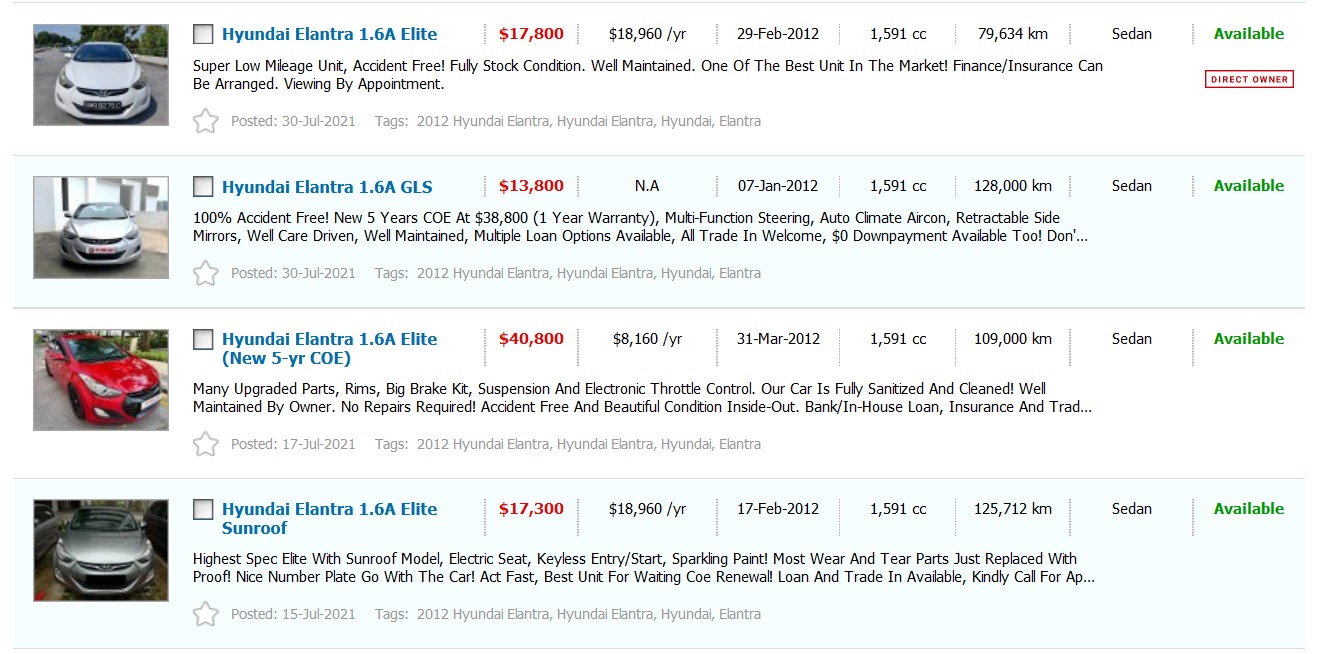1326x654 pixels.
Task: Click the Direct Owner badge
Action: click(x=1249, y=79)
